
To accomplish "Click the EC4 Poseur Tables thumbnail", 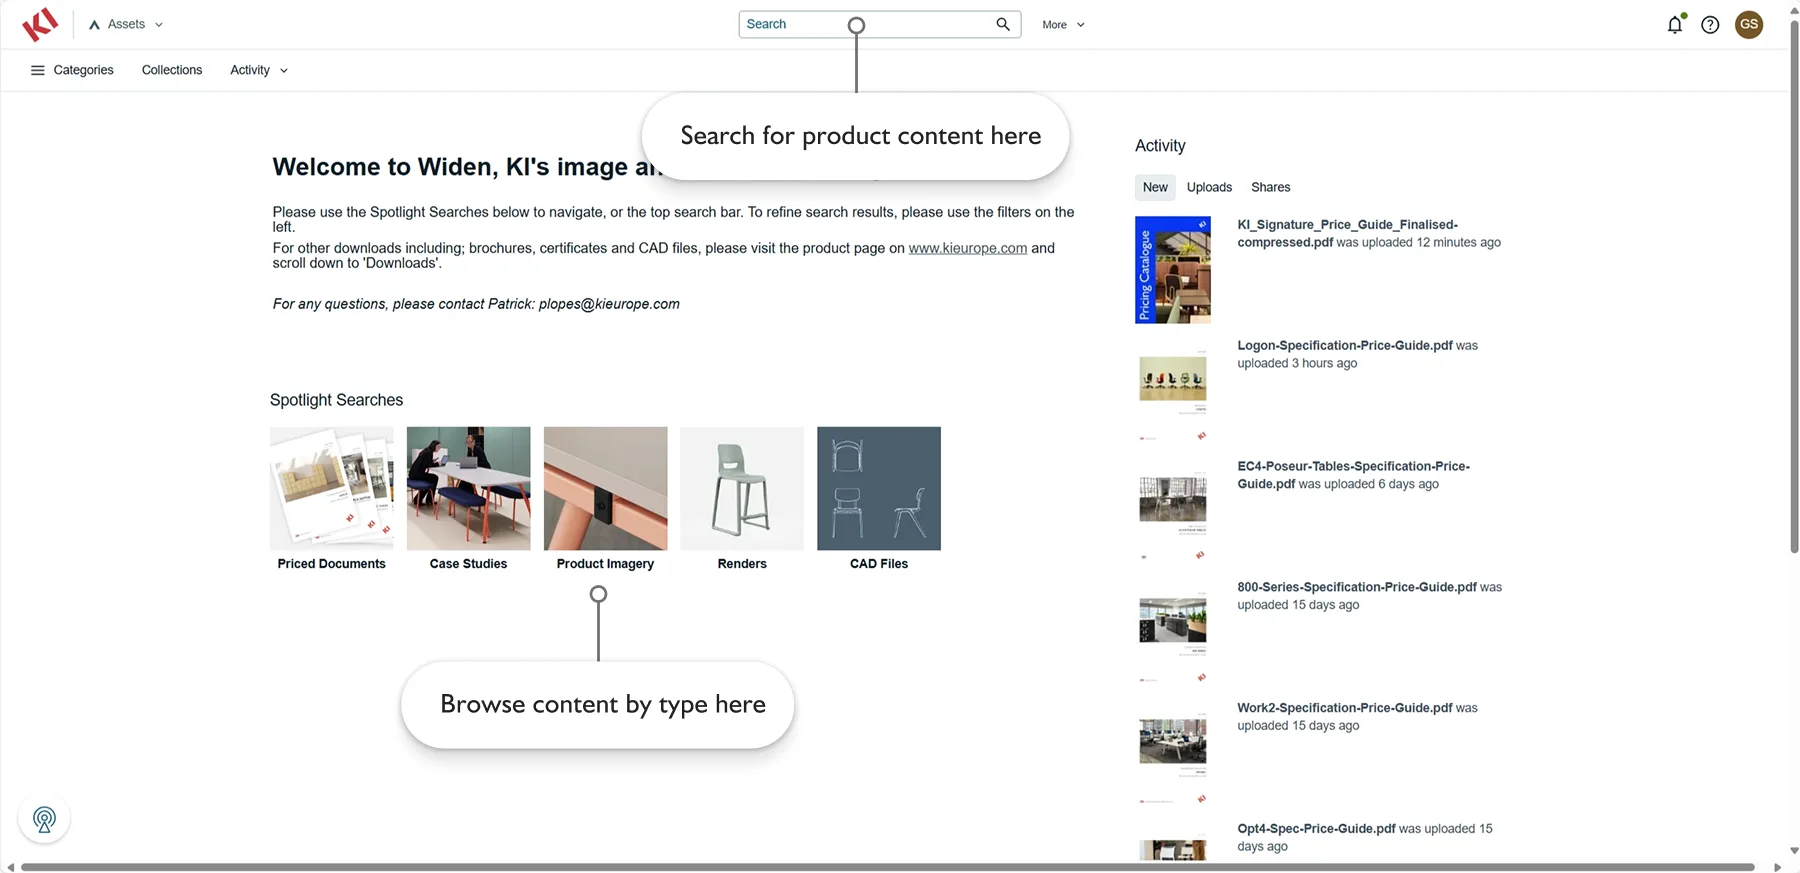I will tap(1173, 512).
